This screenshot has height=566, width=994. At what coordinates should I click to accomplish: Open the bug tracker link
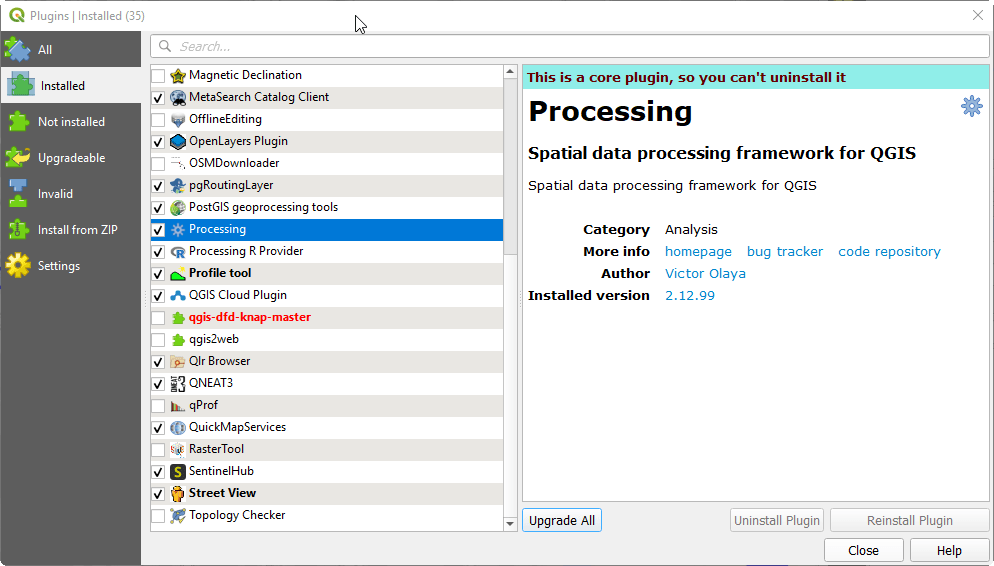point(785,252)
